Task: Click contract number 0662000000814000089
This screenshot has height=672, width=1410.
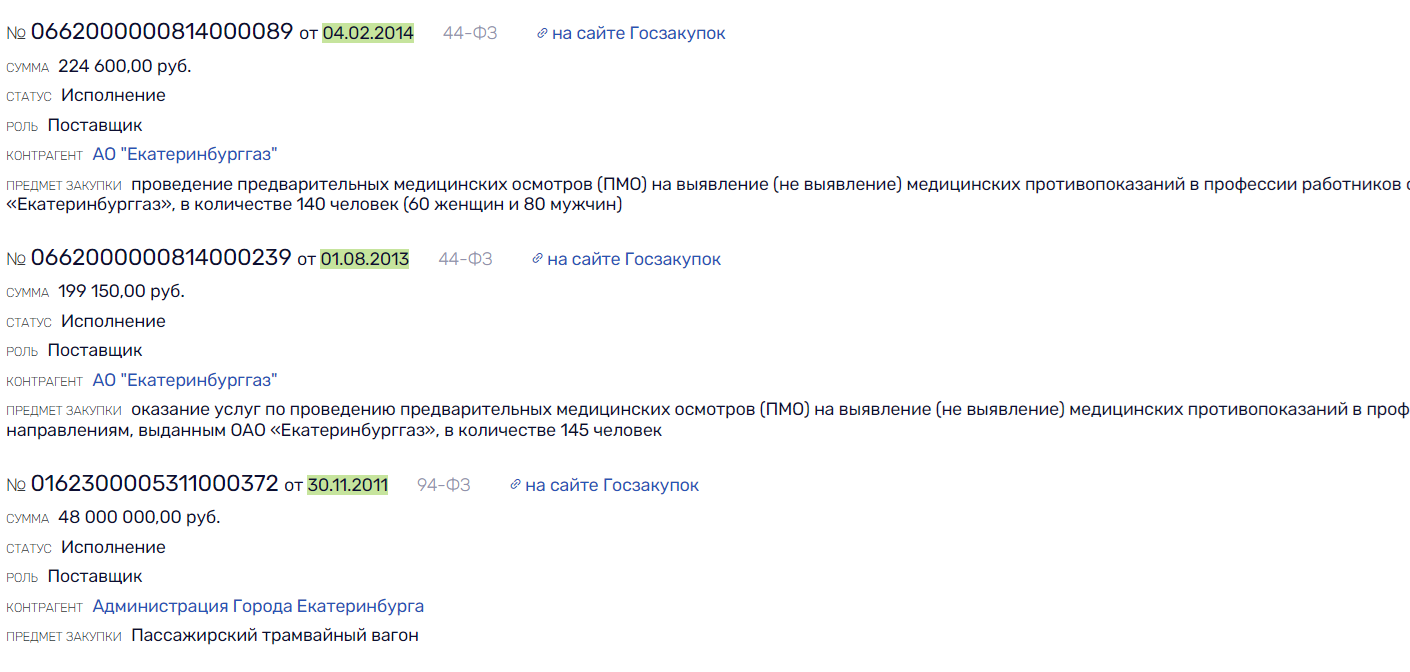Action: (x=162, y=32)
